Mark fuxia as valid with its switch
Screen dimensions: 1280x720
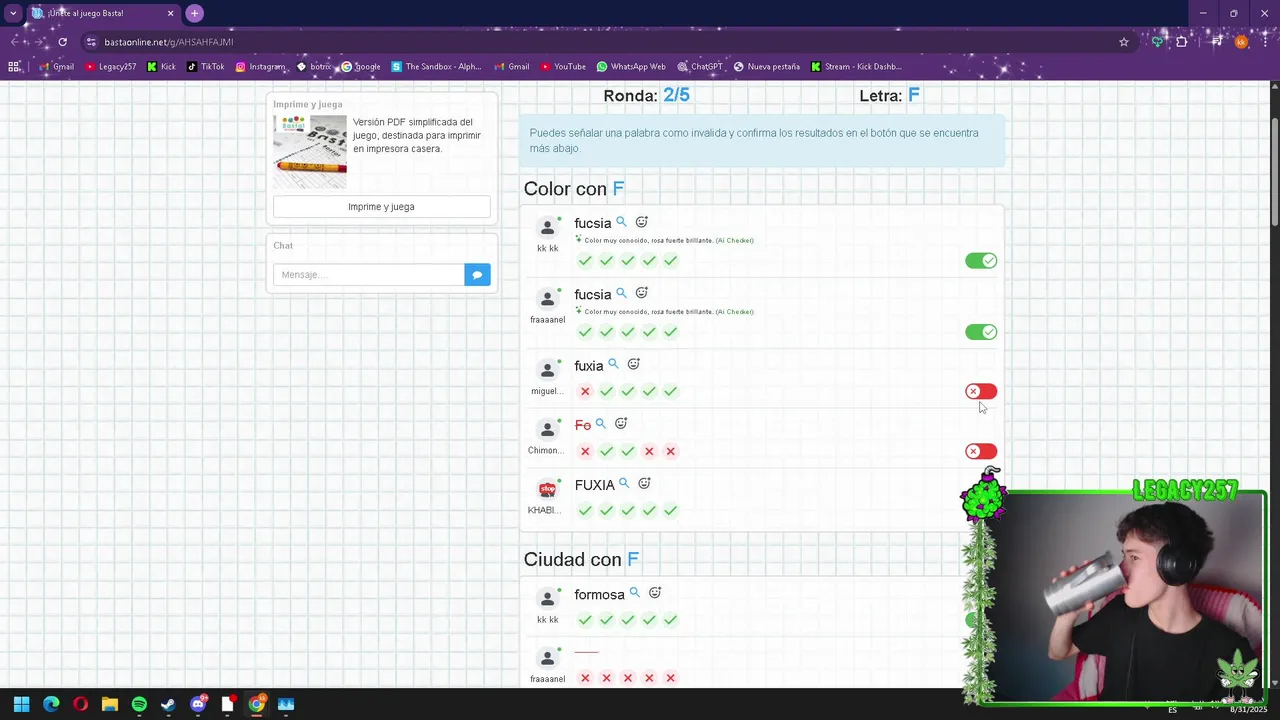[981, 391]
